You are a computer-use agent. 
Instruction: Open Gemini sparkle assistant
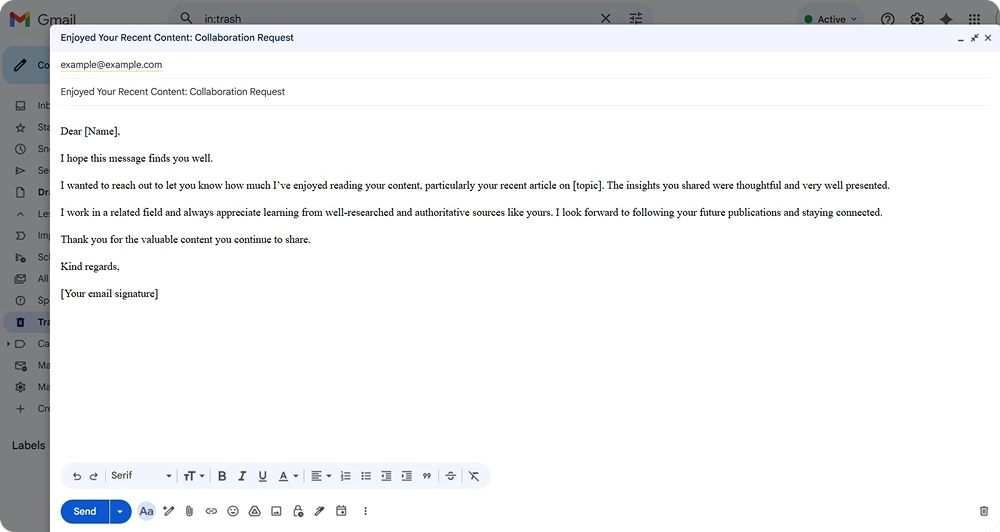946,19
